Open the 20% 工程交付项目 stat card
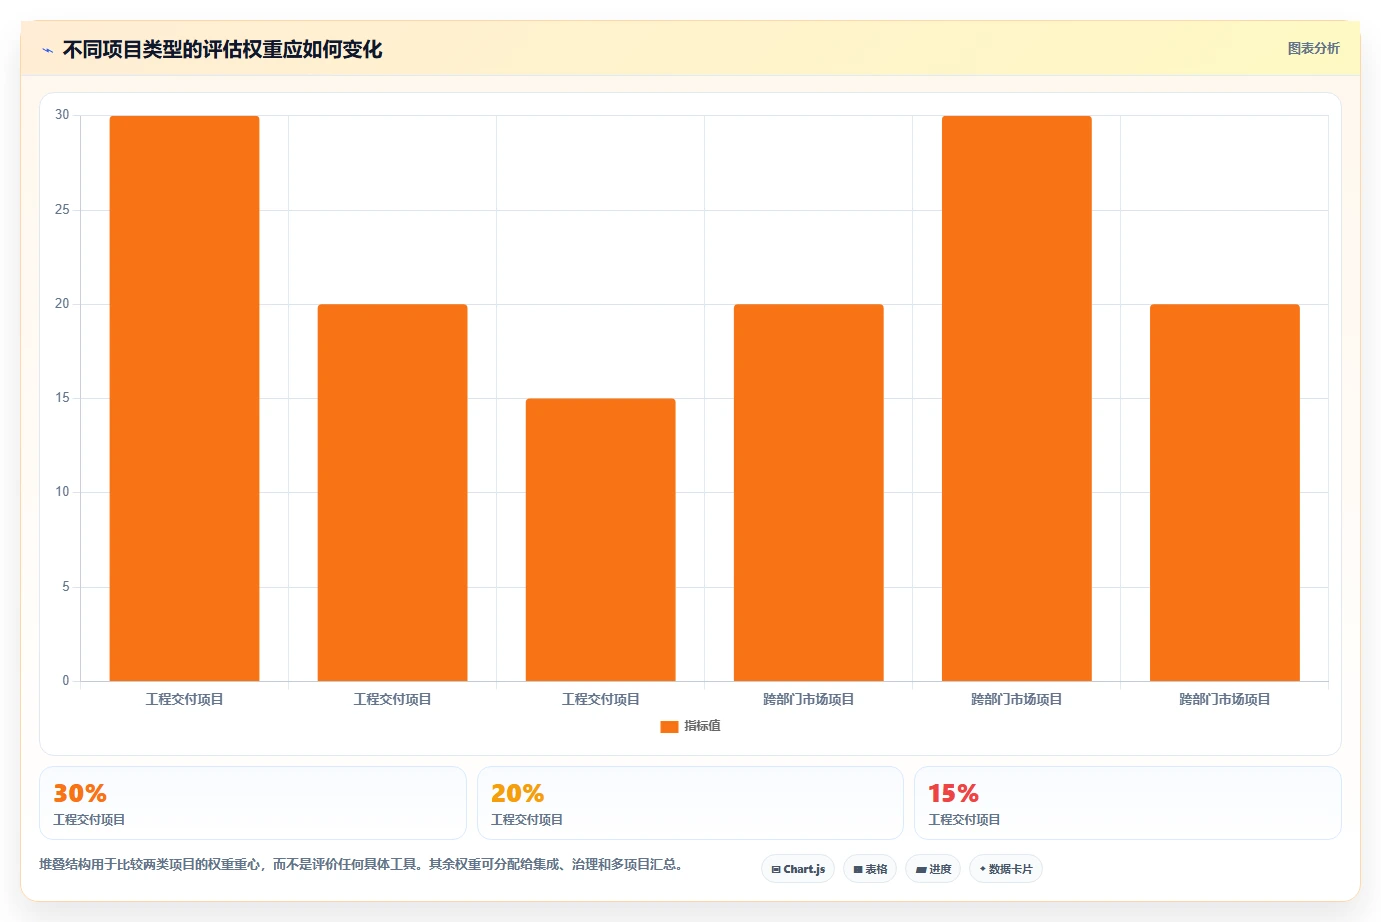1381x922 pixels. [690, 803]
